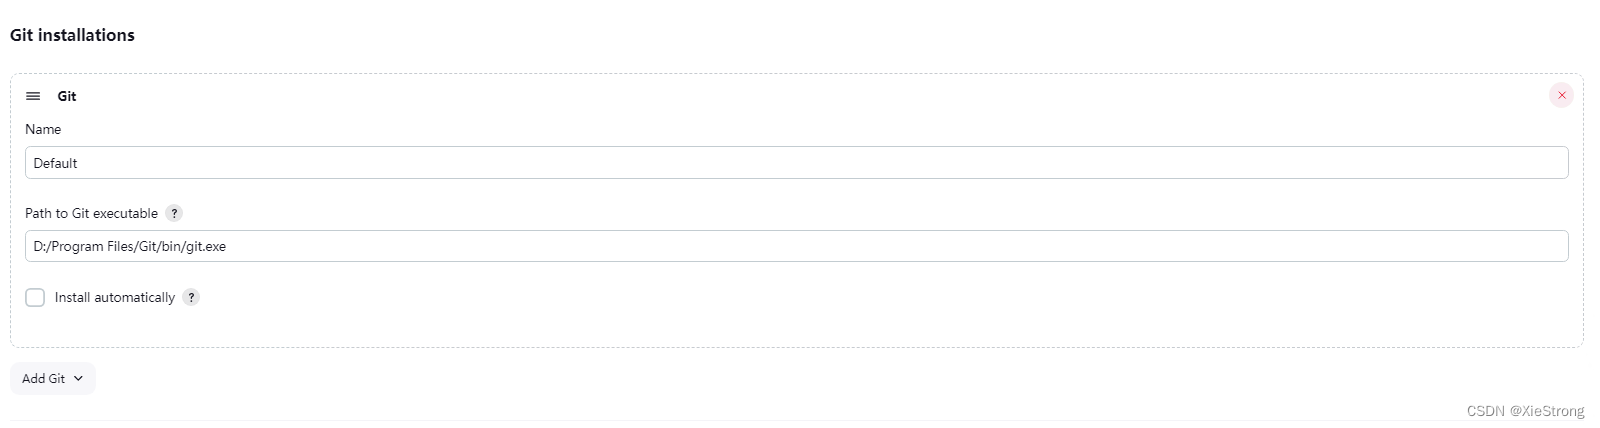The width and height of the screenshot is (1600, 428).
Task: Click the Path to Git executable label
Action: (x=91, y=213)
